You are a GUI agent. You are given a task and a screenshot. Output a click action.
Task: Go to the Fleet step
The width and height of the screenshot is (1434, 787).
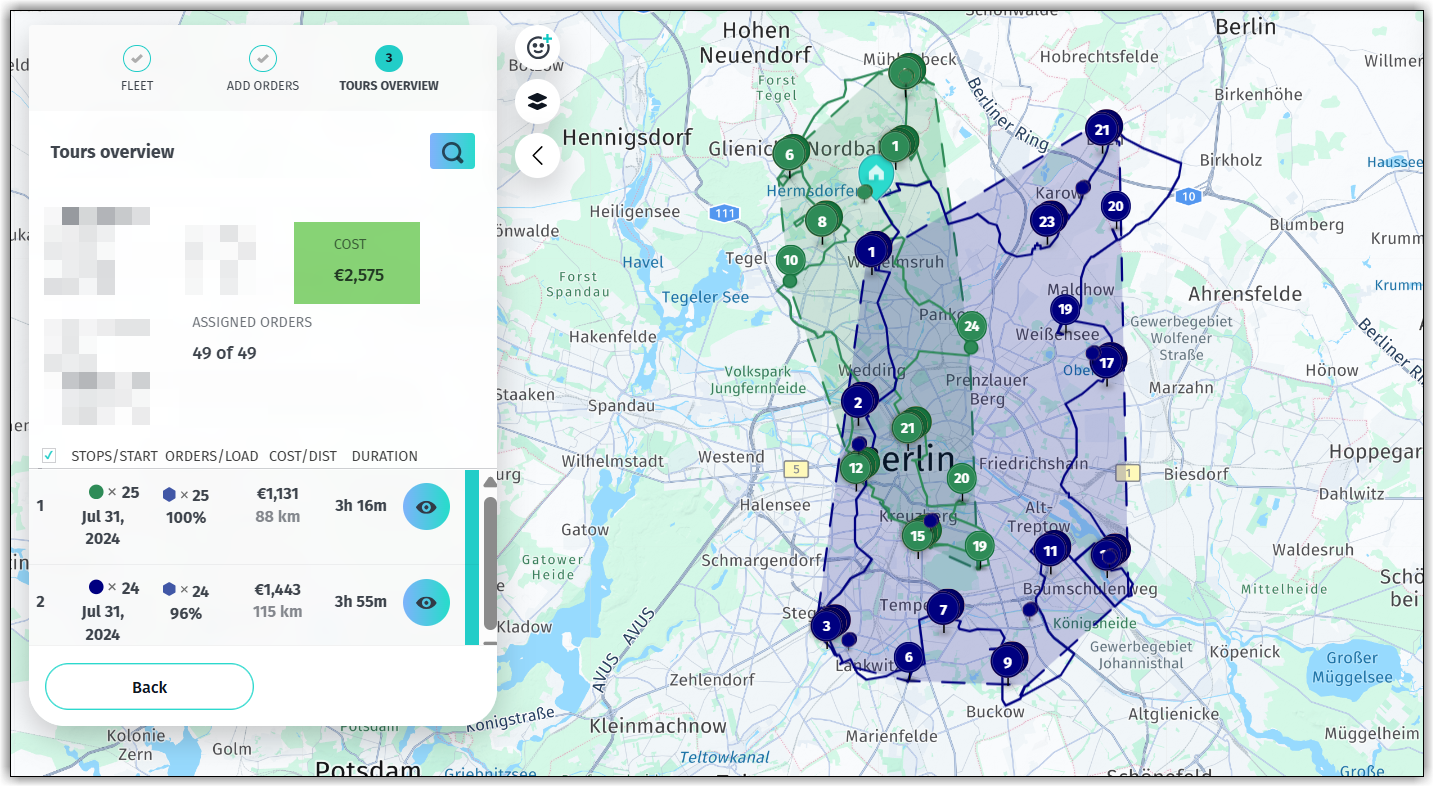(137, 69)
